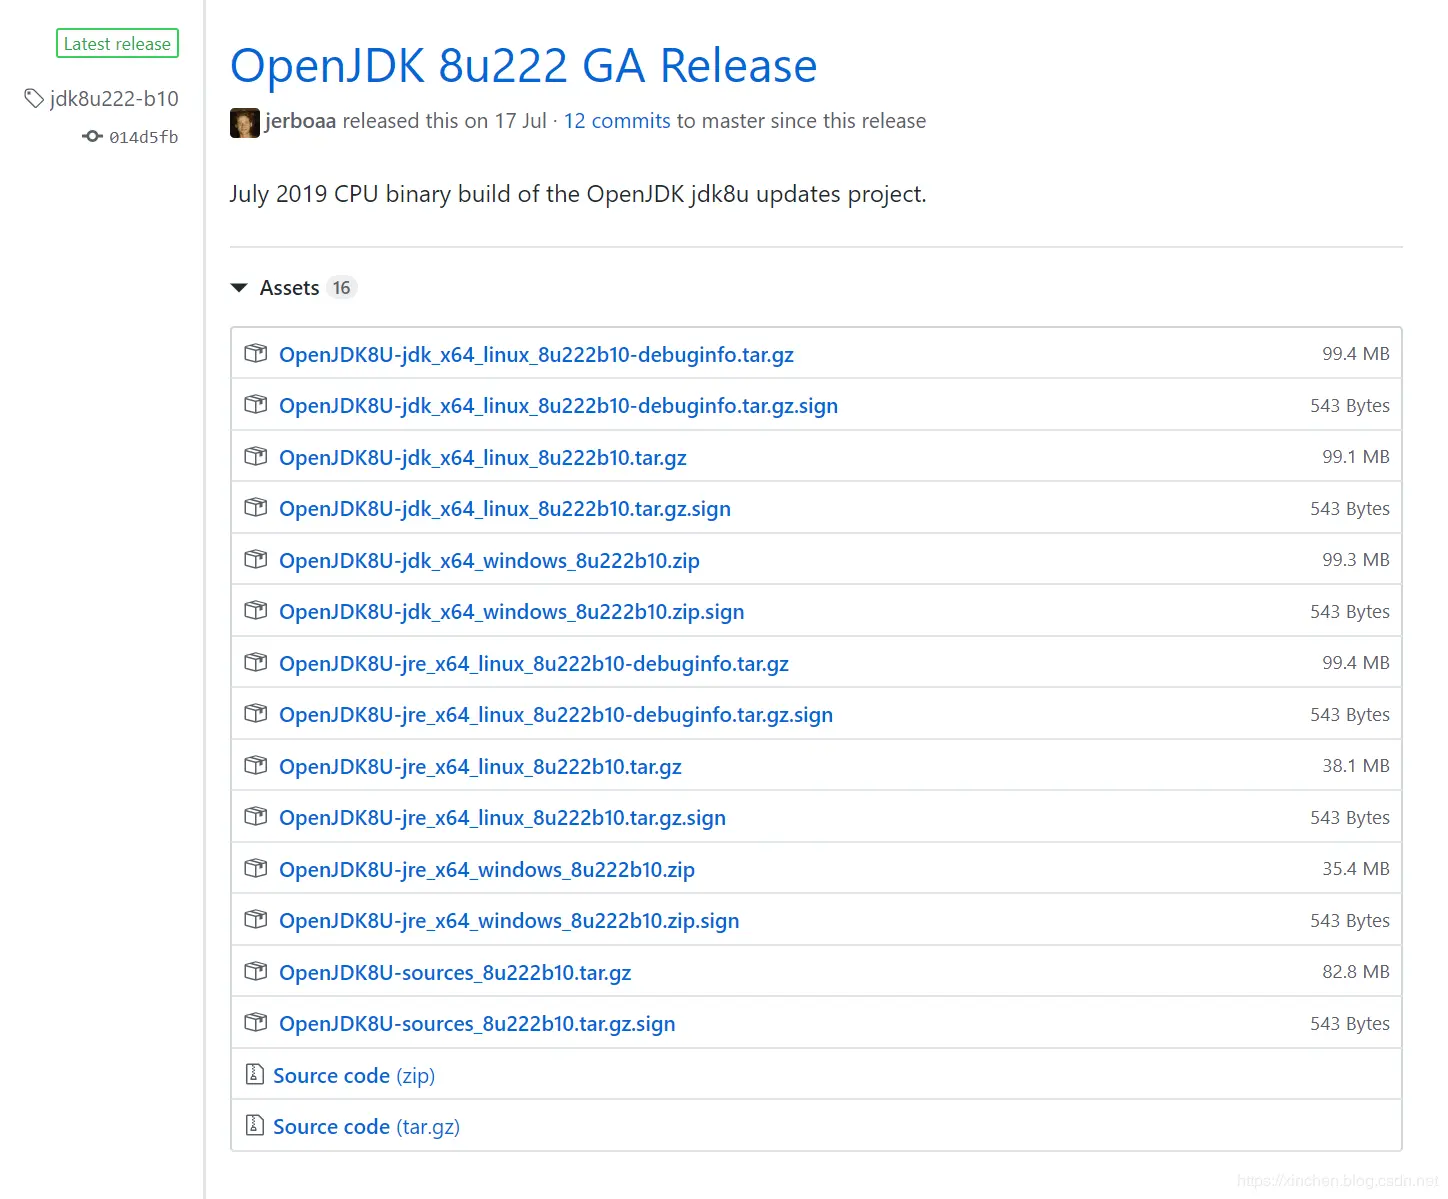
Task: Click package icon beside jdk_x64_linux debuginfo.tar.gz
Action: pyautogui.click(x=256, y=353)
